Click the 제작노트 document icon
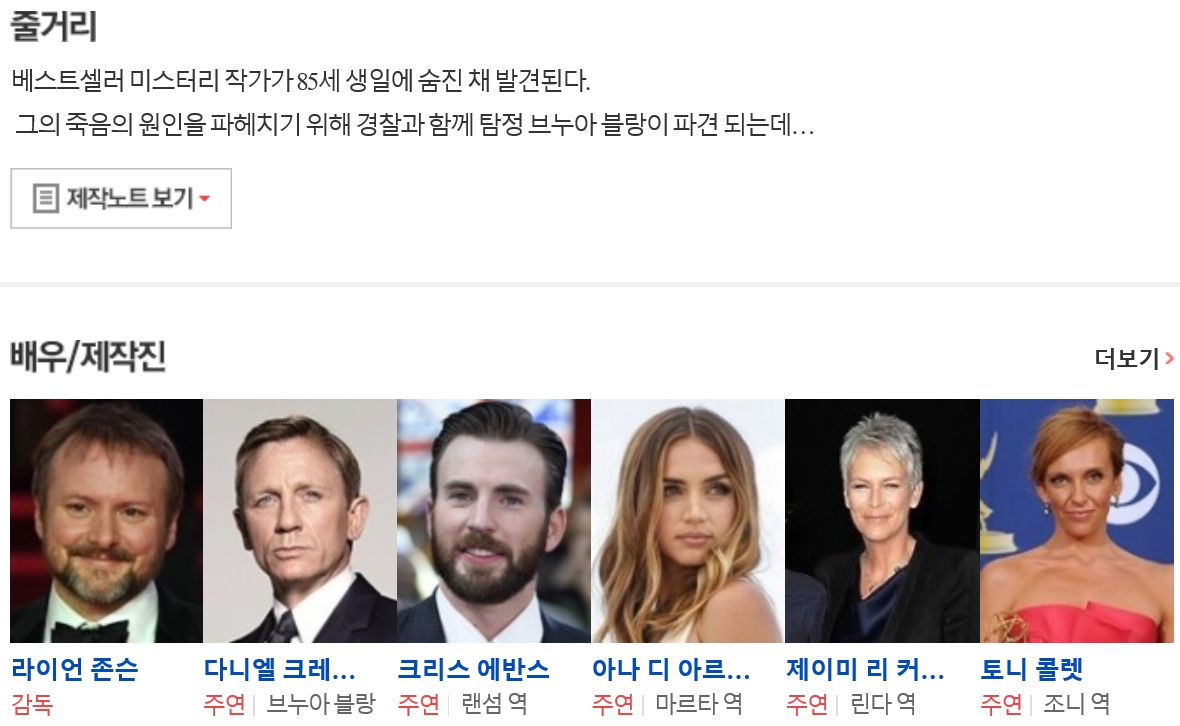1180x726 pixels. pos(46,199)
